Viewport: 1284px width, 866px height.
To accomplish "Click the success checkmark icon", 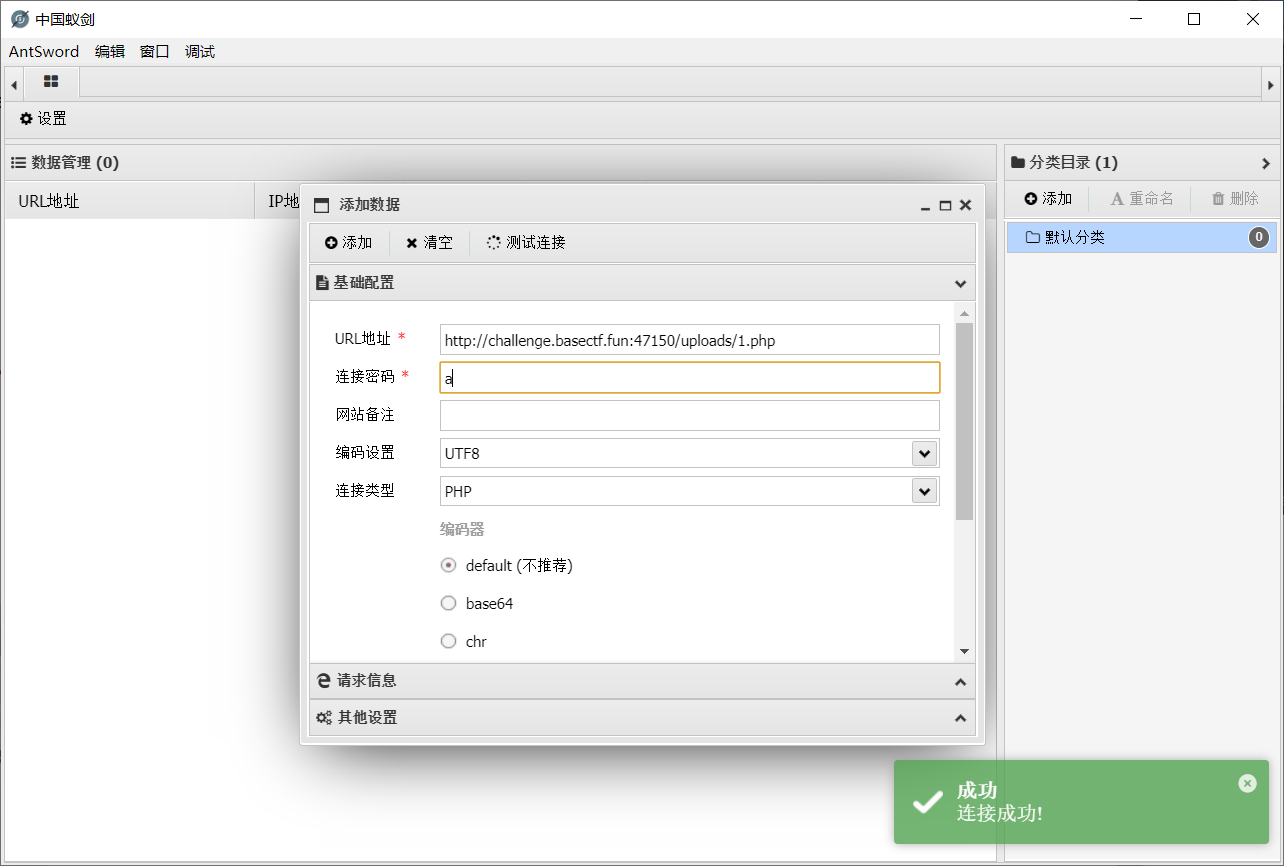I will [x=928, y=802].
